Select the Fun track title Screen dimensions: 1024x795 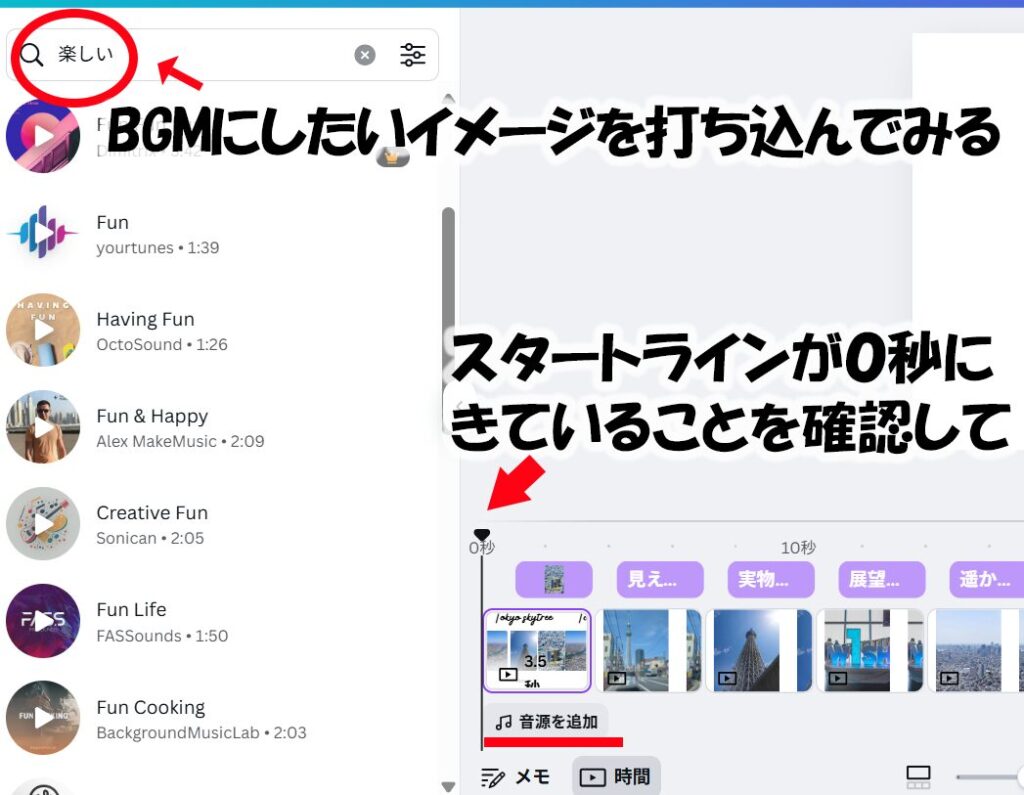112,223
